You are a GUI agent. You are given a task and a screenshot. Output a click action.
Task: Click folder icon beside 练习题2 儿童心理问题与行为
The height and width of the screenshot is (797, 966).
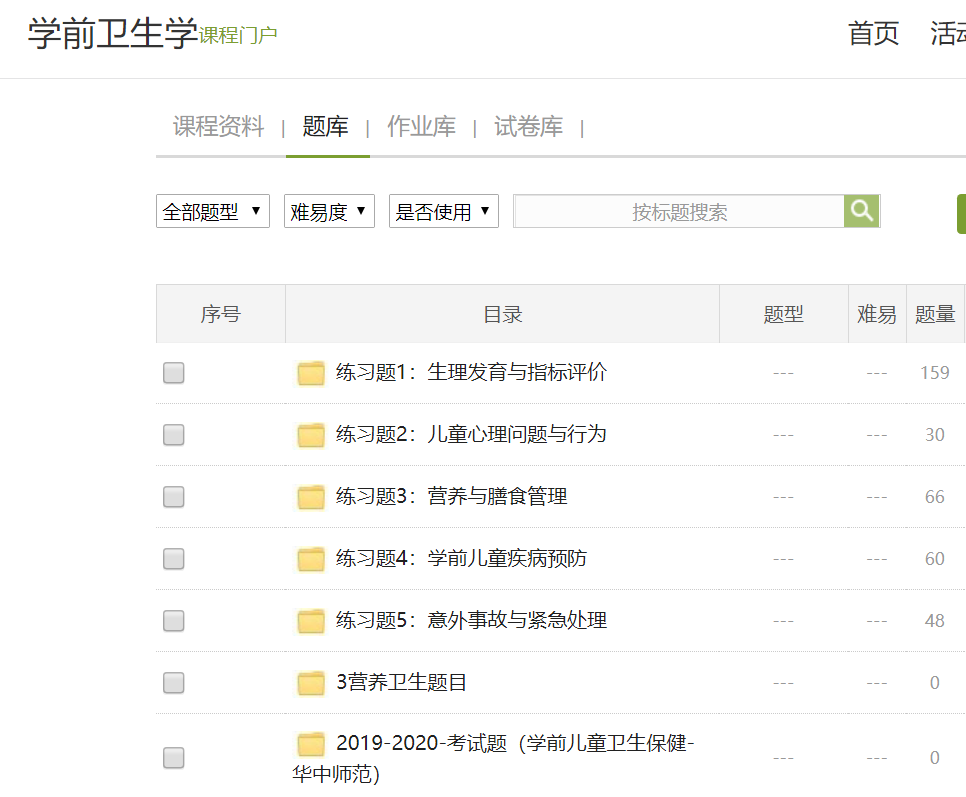tap(311, 435)
